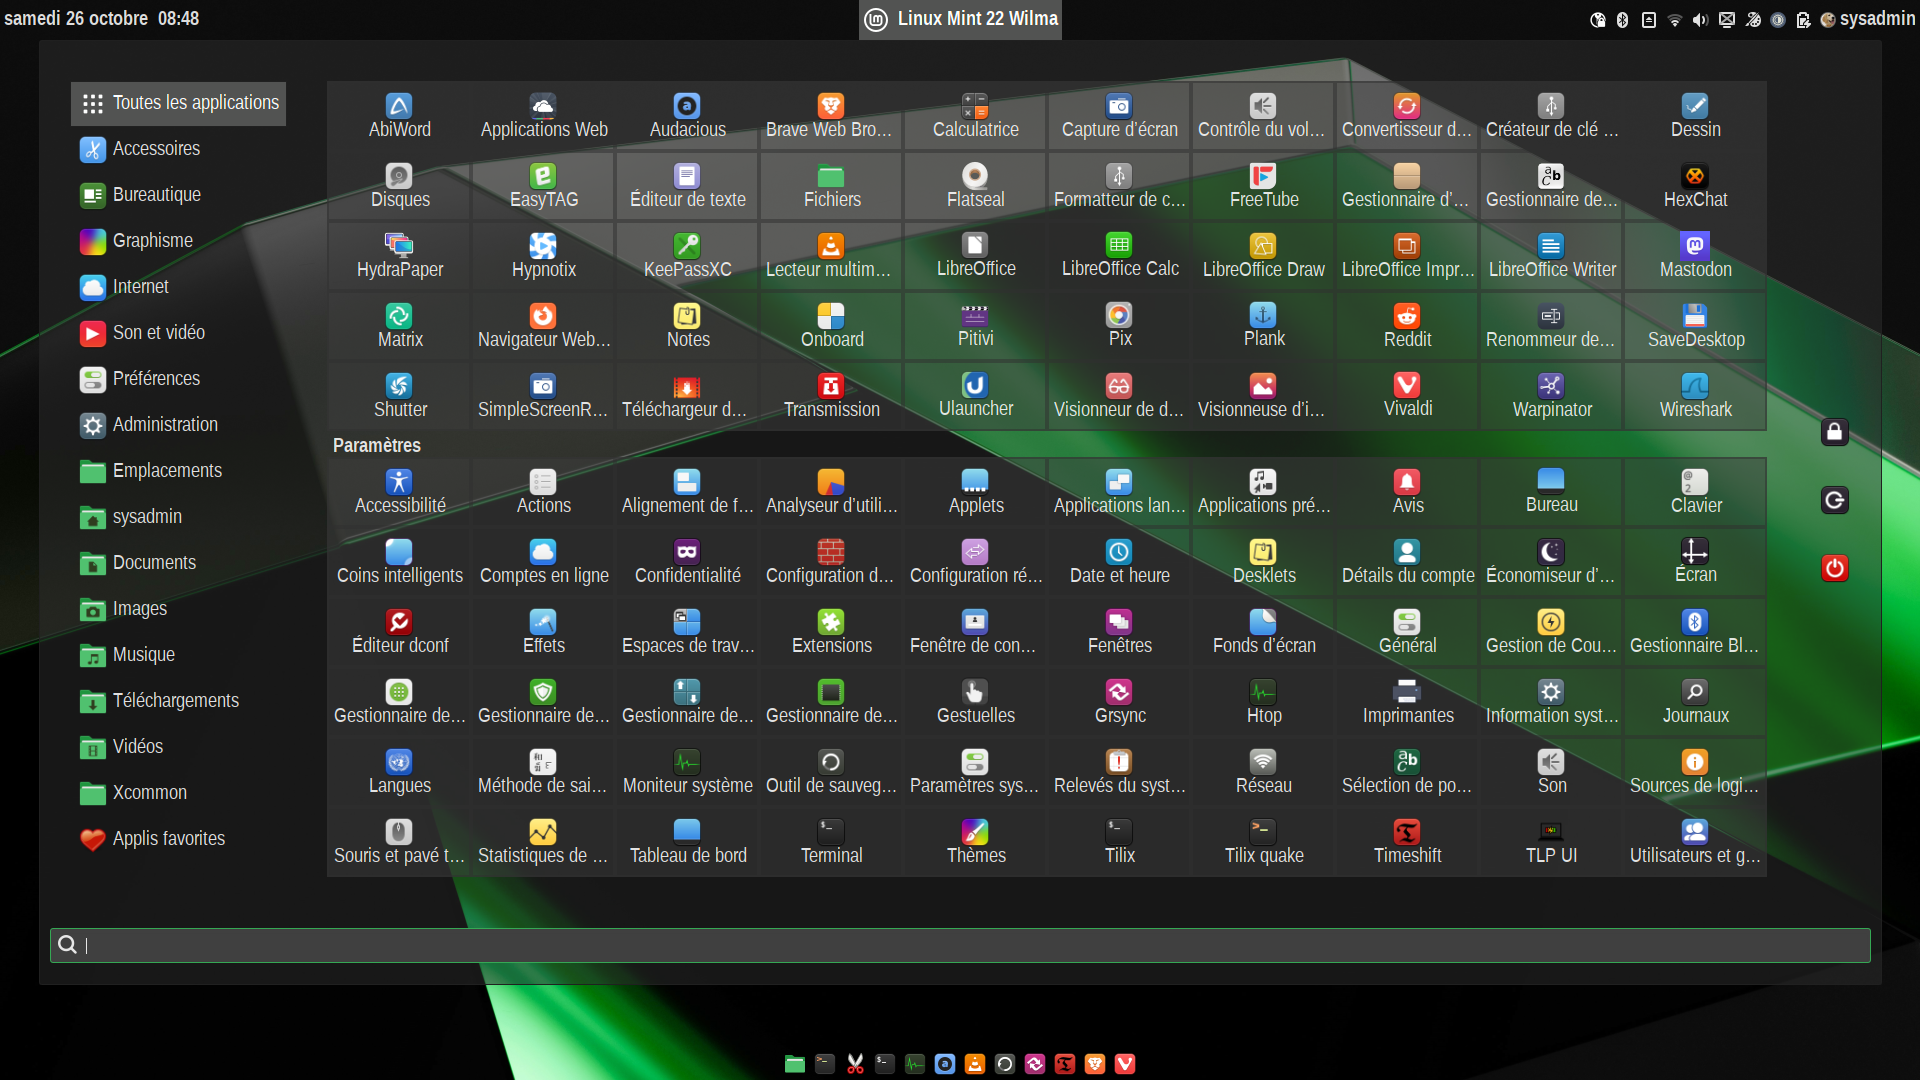The width and height of the screenshot is (1920, 1080).
Task: Open KeePassXC password manager
Action: point(687,256)
